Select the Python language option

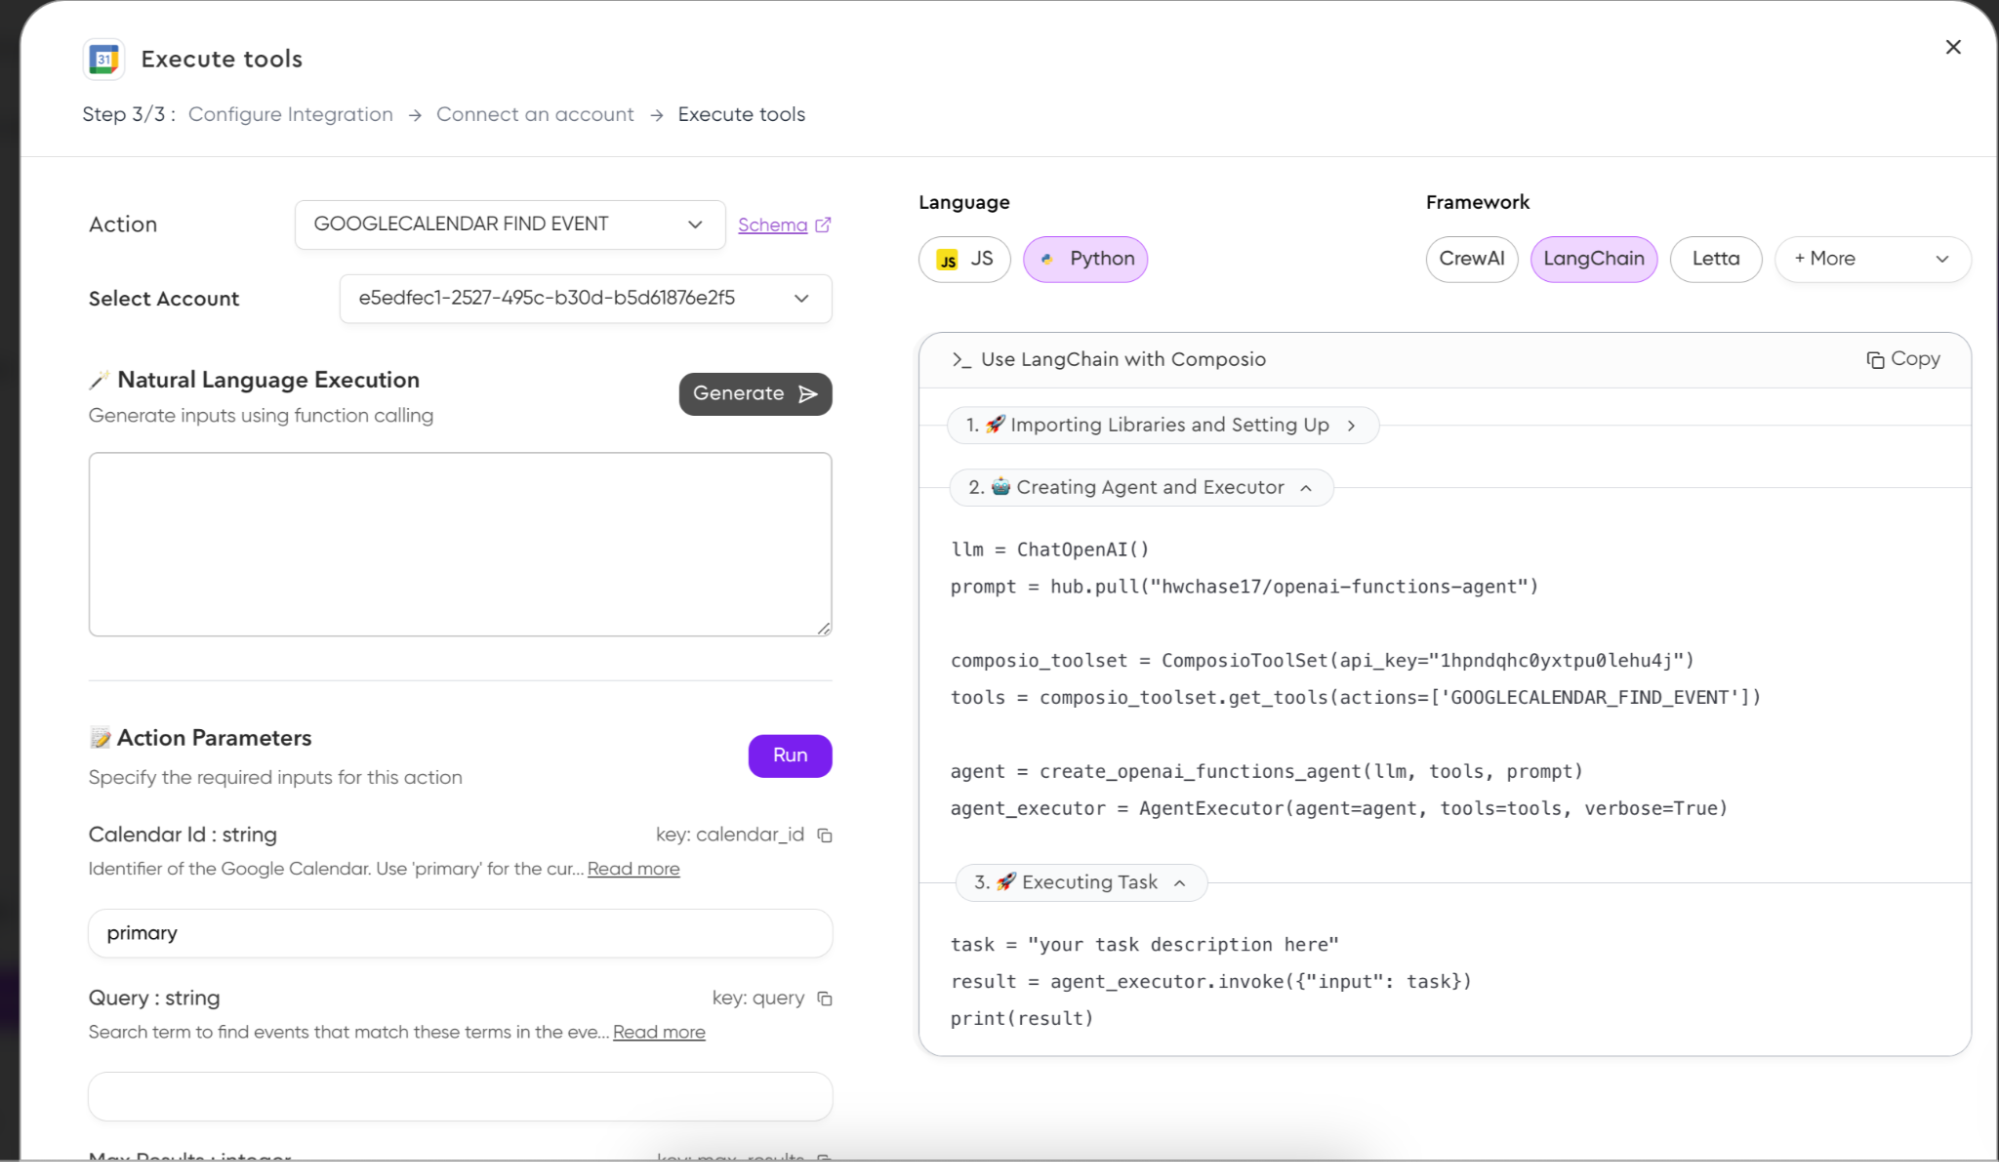pyautogui.click(x=1085, y=259)
